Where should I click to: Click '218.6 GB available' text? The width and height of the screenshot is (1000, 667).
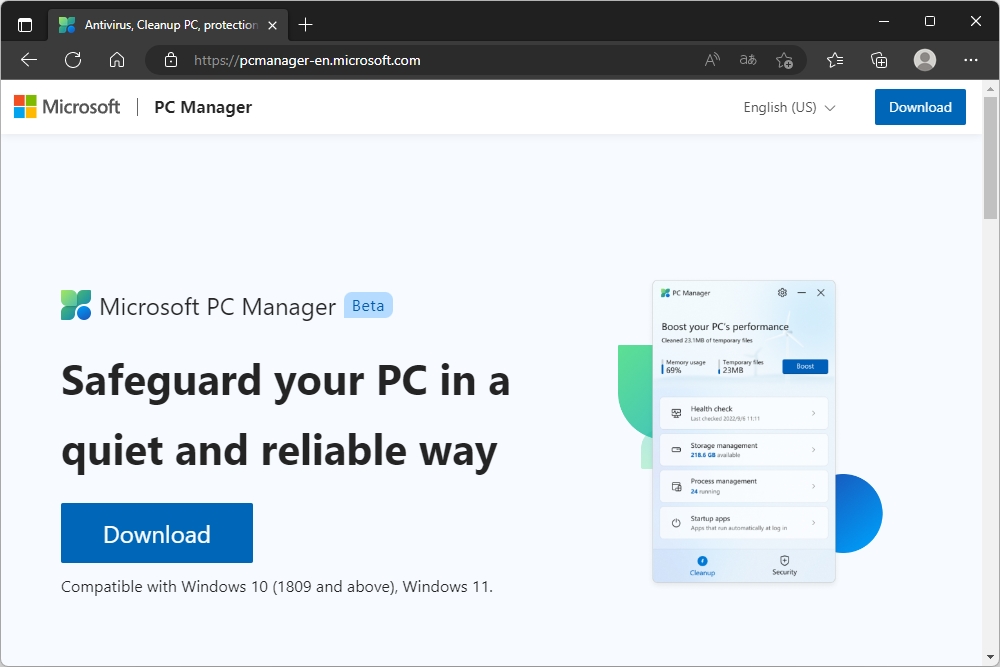click(715, 455)
